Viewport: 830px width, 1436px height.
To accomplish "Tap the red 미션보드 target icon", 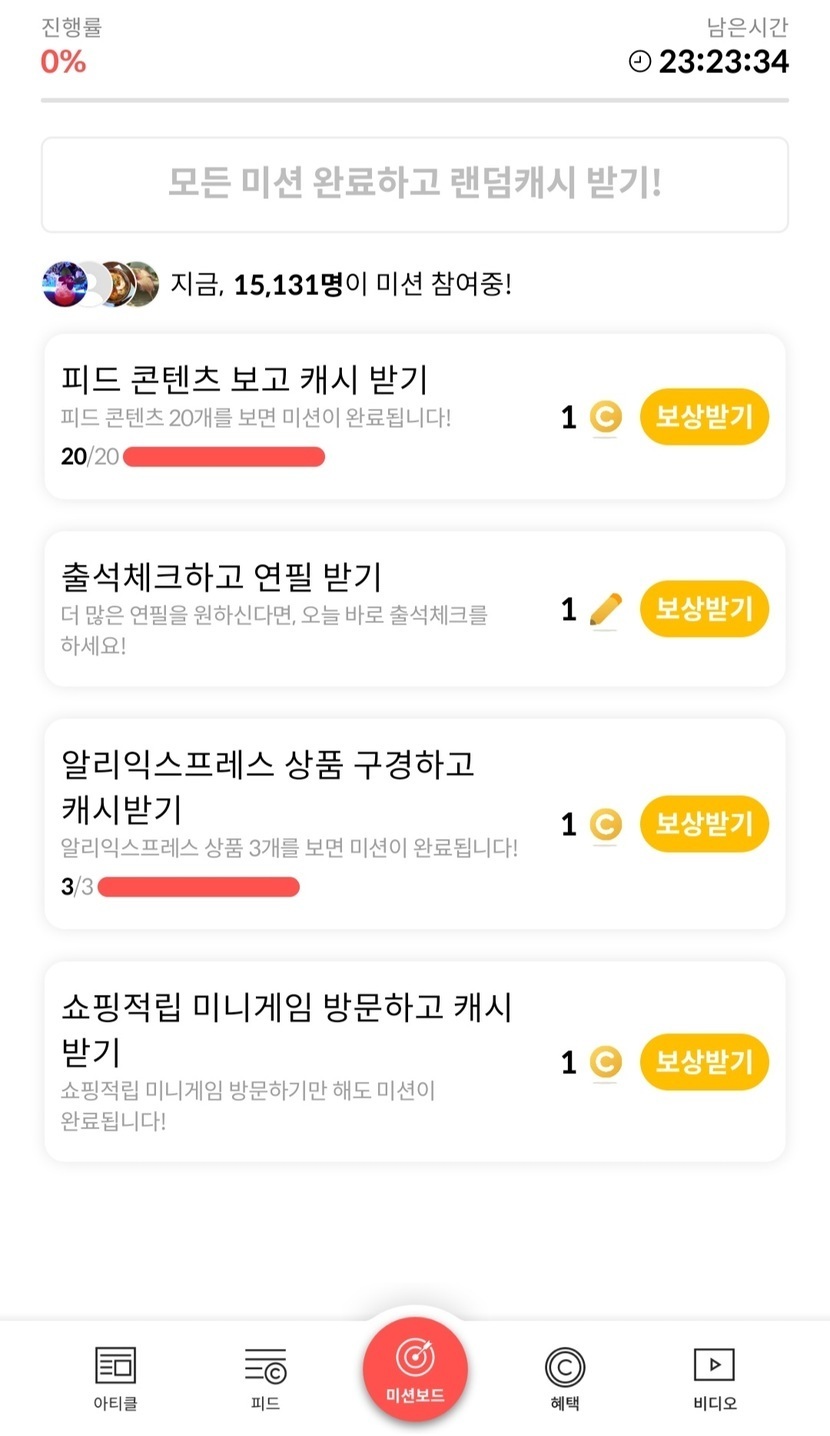I will tap(415, 1358).
